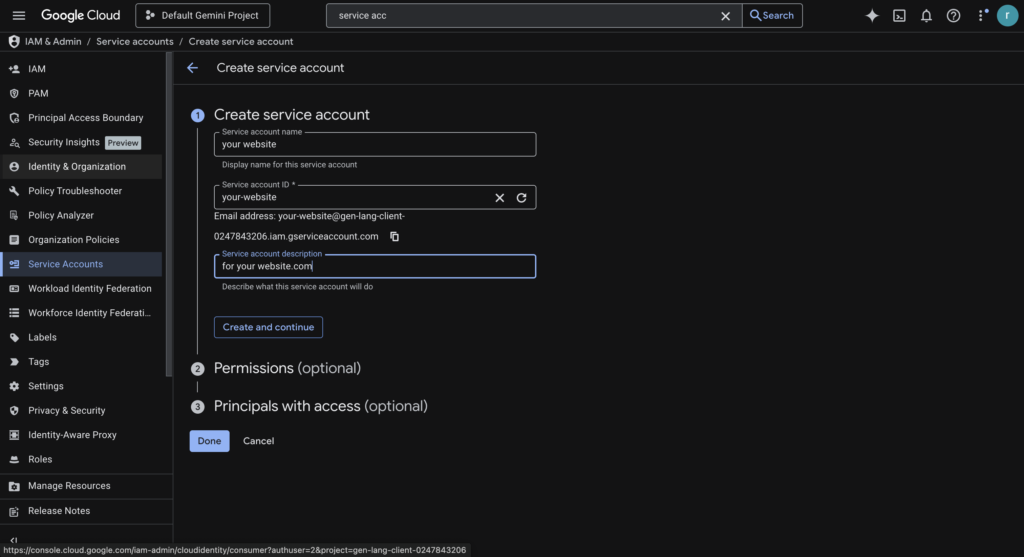Select Roles in the sidebar
The image size is (1024, 557).
click(40, 459)
